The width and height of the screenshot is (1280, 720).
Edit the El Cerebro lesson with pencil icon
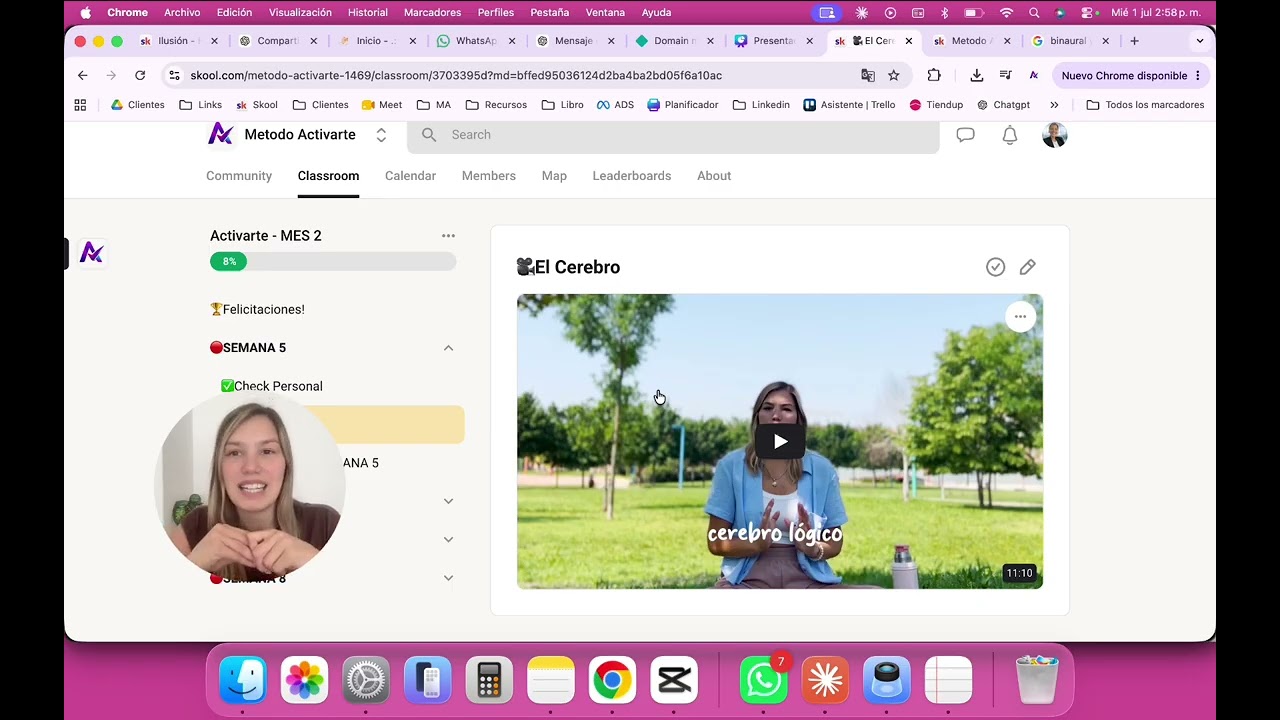tap(1027, 267)
